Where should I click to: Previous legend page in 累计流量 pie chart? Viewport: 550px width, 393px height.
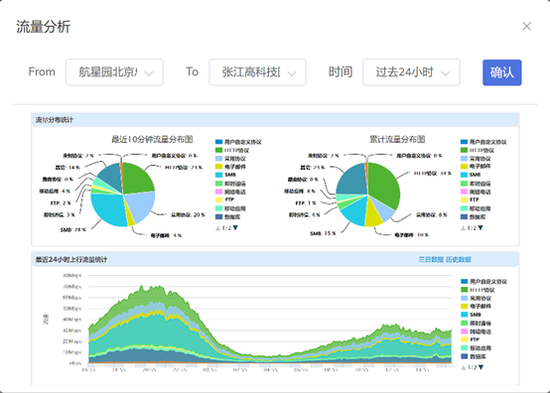coord(463,228)
